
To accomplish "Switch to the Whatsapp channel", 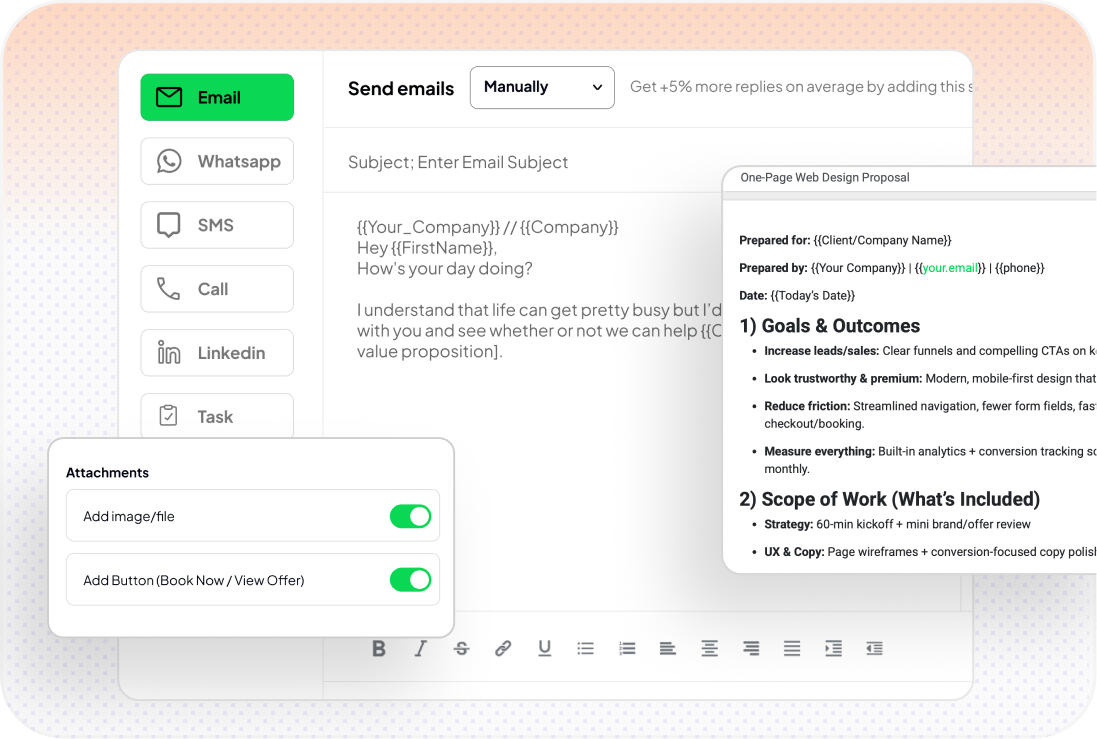I will 217,161.
